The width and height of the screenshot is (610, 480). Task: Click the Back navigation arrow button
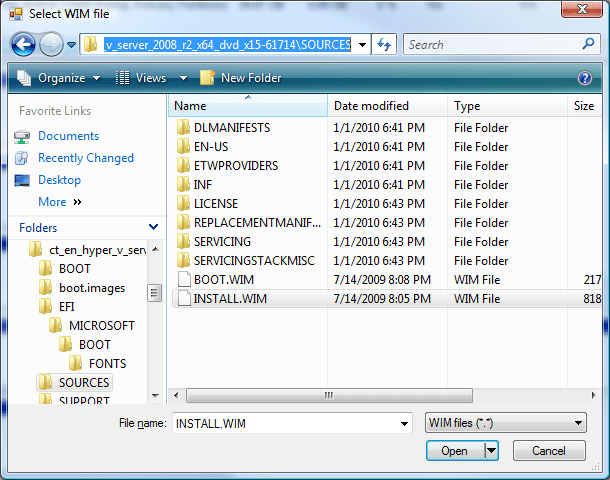tap(24, 44)
